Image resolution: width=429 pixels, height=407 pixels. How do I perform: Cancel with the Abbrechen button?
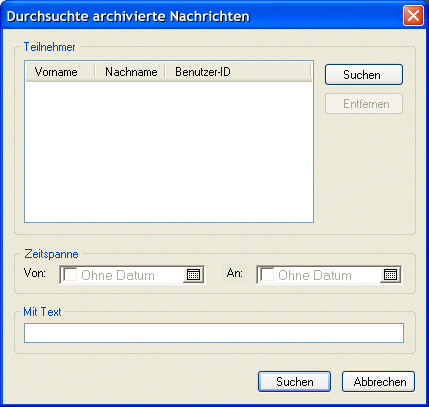pyautogui.click(x=378, y=382)
